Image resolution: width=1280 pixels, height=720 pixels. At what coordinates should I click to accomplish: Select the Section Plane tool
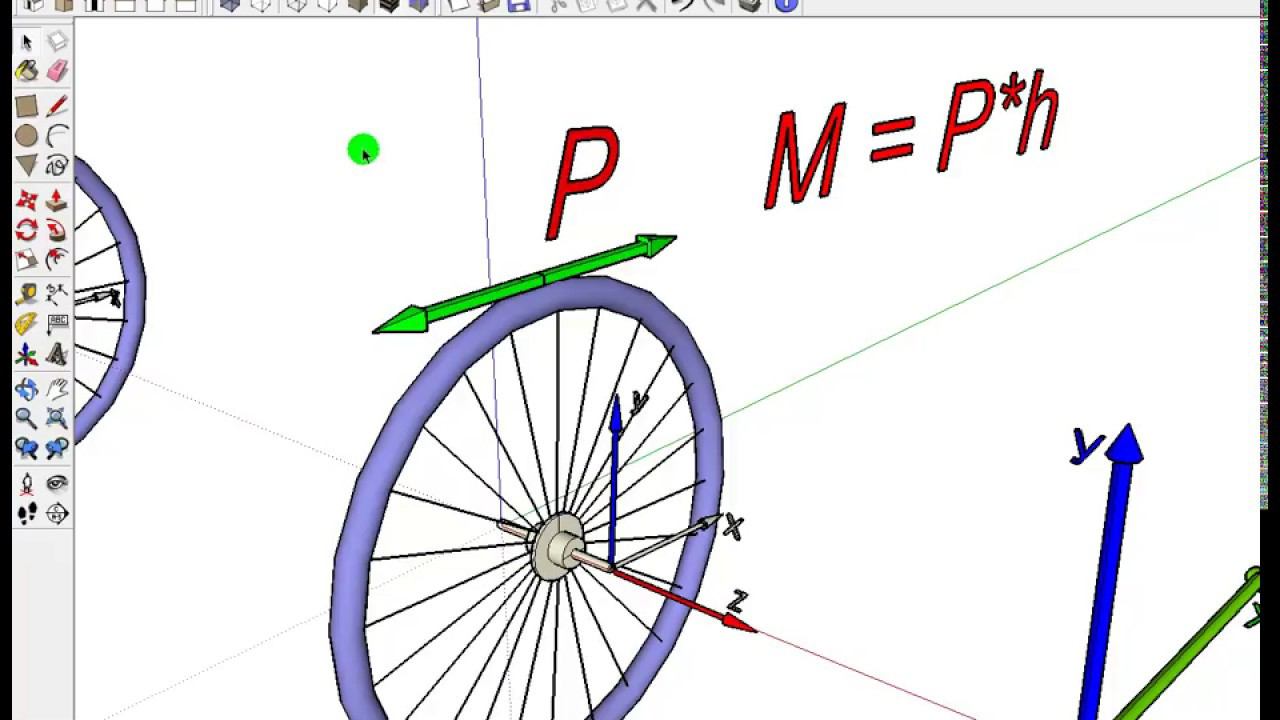pyautogui.click(x=57, y=514)
